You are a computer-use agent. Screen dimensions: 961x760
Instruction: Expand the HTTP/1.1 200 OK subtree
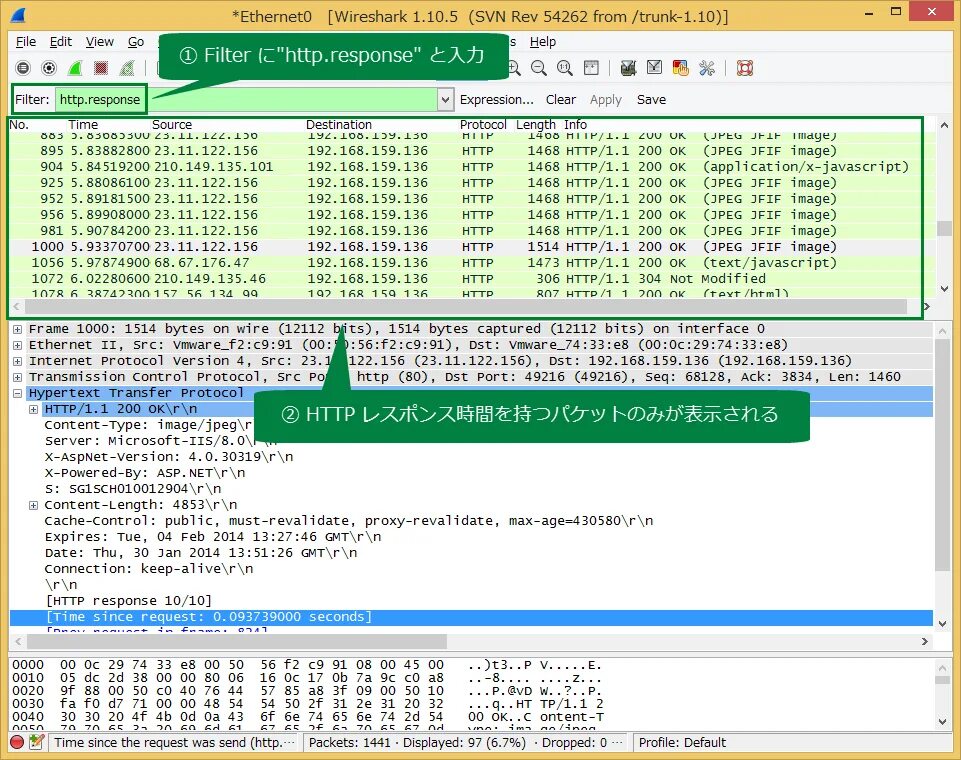pos(34,409)
